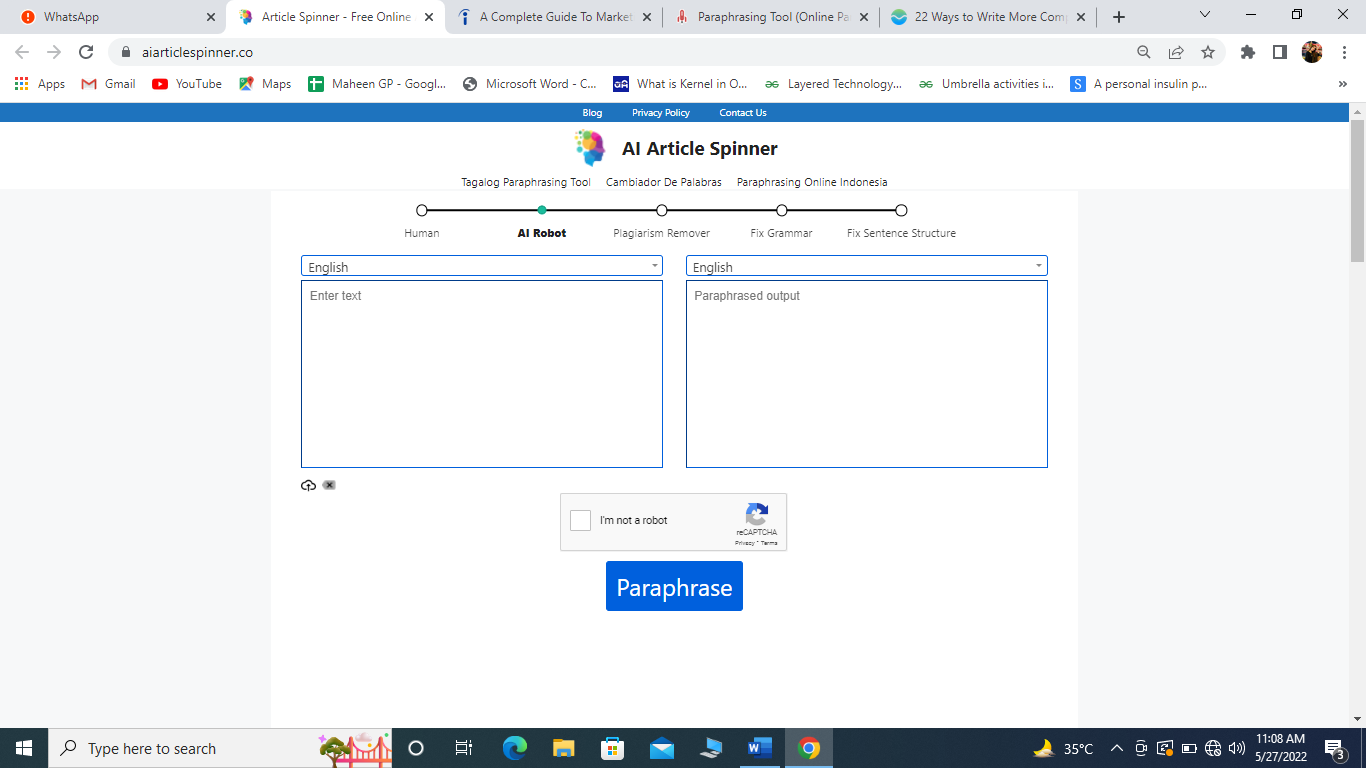Viewport: 1366px width, 768px height.
Task: Click the clear text icon below input
Action: tap(329, 485)
